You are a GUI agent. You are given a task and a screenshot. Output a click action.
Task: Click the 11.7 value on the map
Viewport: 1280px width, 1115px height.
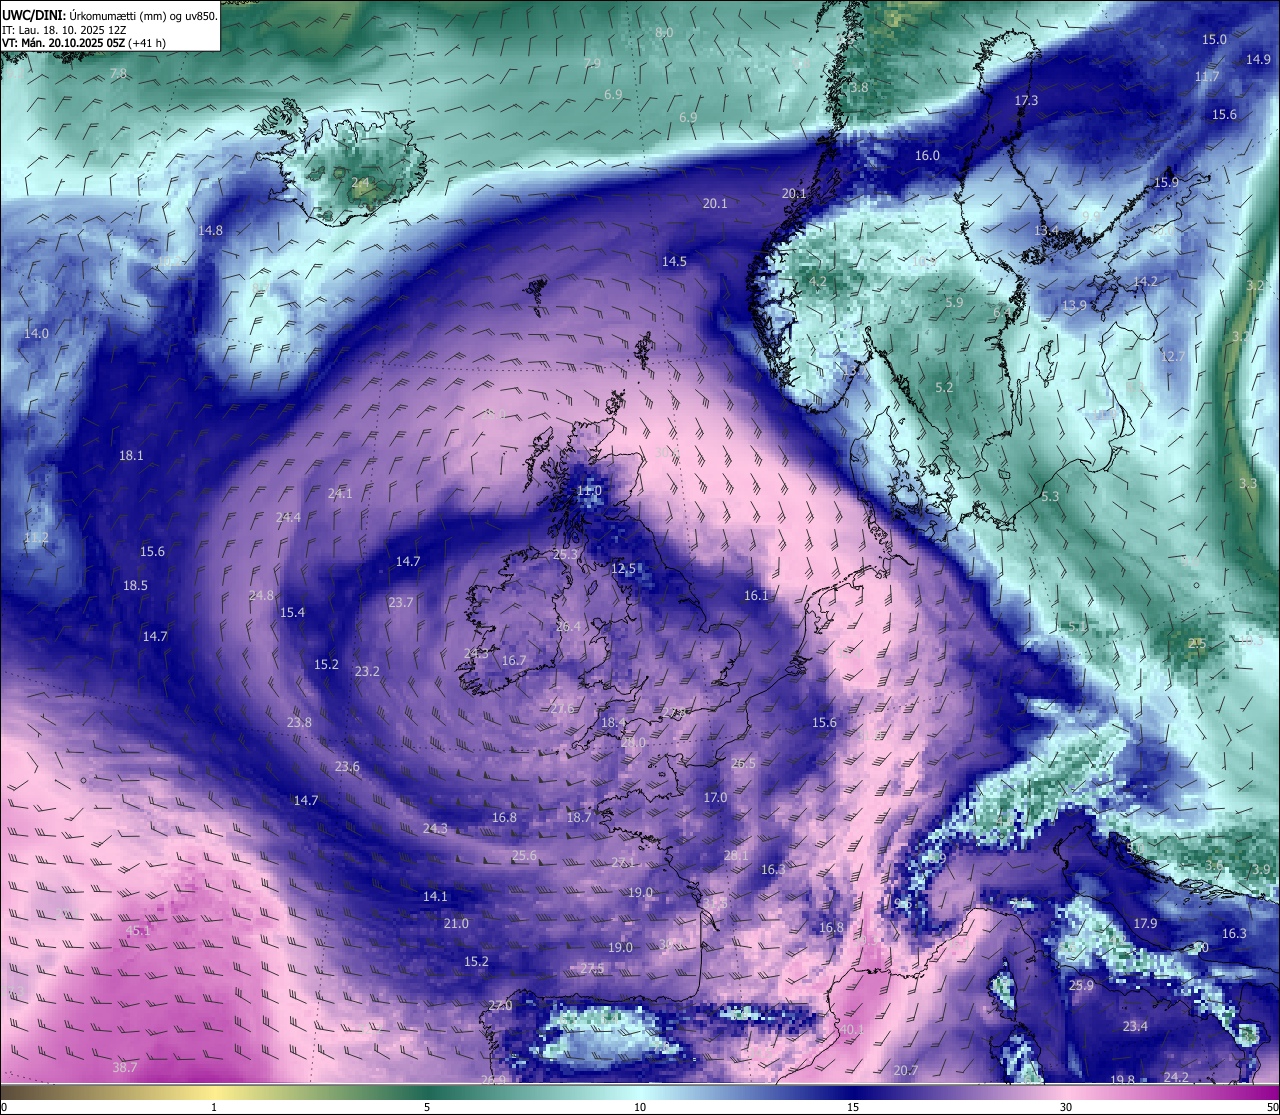(x=1207, y=77)
